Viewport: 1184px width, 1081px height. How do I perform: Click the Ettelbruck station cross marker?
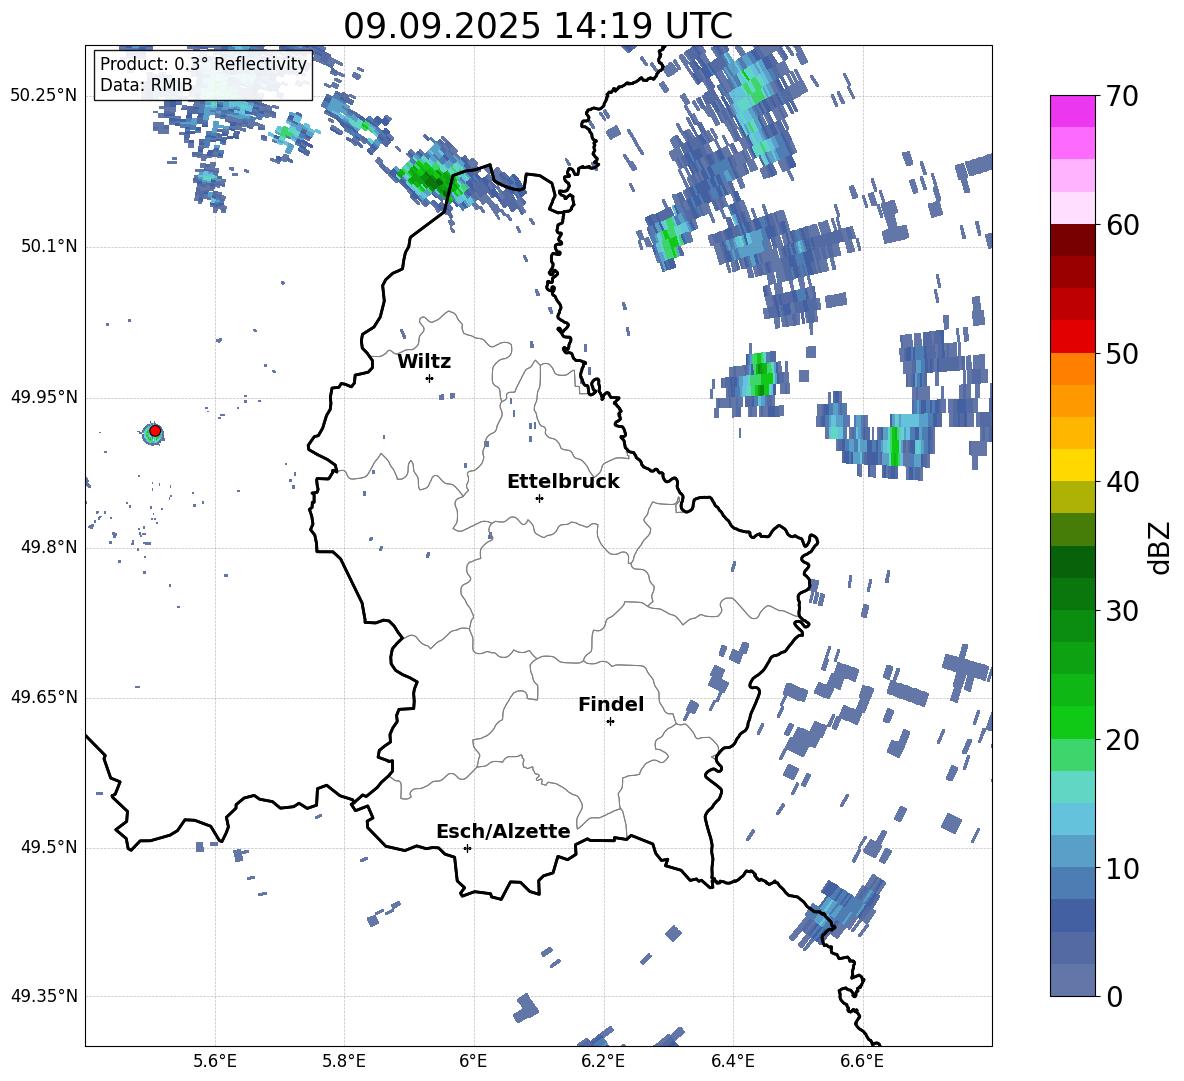click(539, 498)
